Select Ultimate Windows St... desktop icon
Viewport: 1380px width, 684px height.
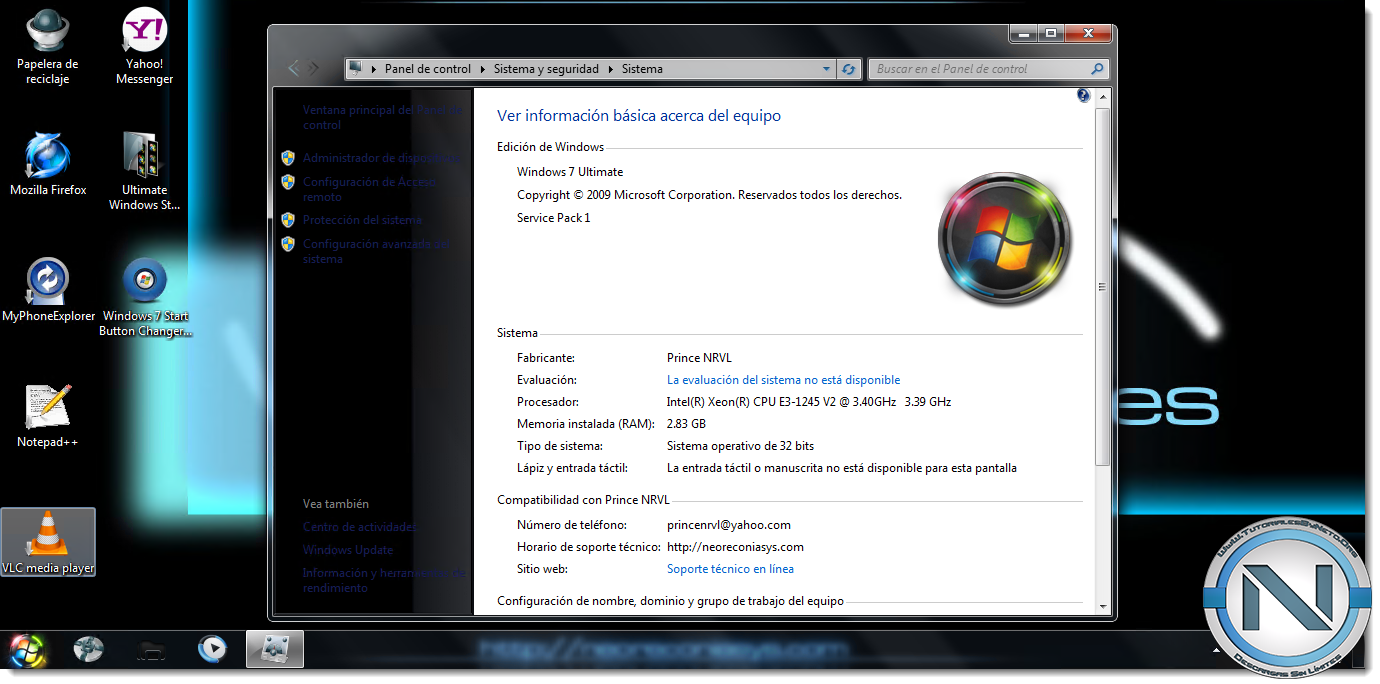(144, 171)
